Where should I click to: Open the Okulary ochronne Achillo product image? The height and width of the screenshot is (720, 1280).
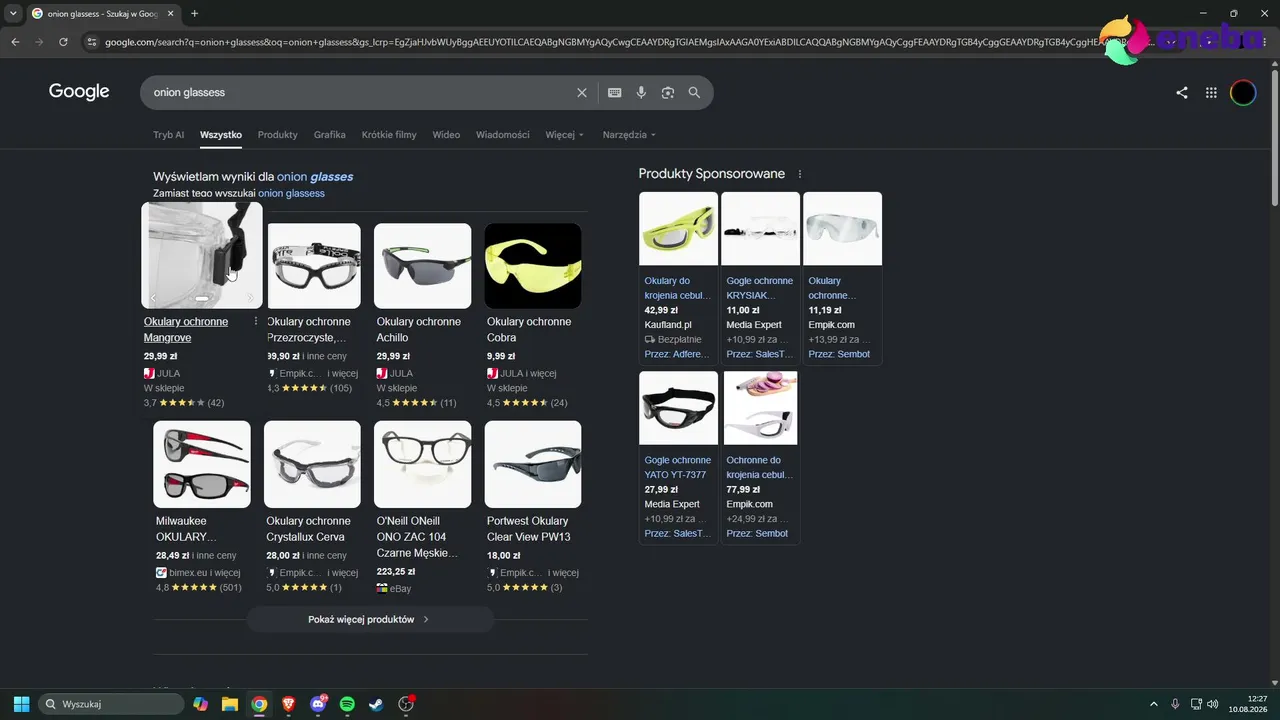(422, 266)
